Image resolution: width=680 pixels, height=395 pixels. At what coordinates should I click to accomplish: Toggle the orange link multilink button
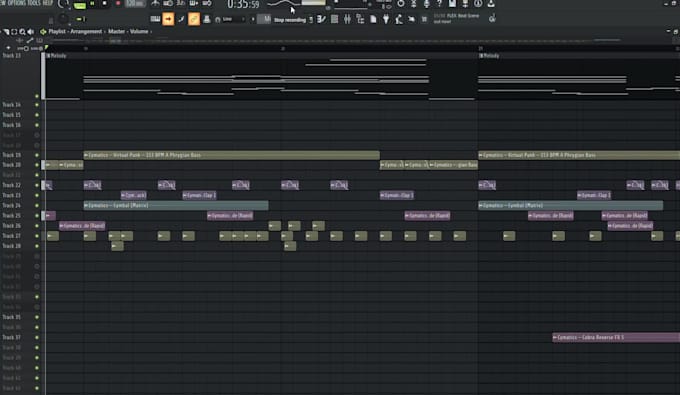click(x=194, y=19)
